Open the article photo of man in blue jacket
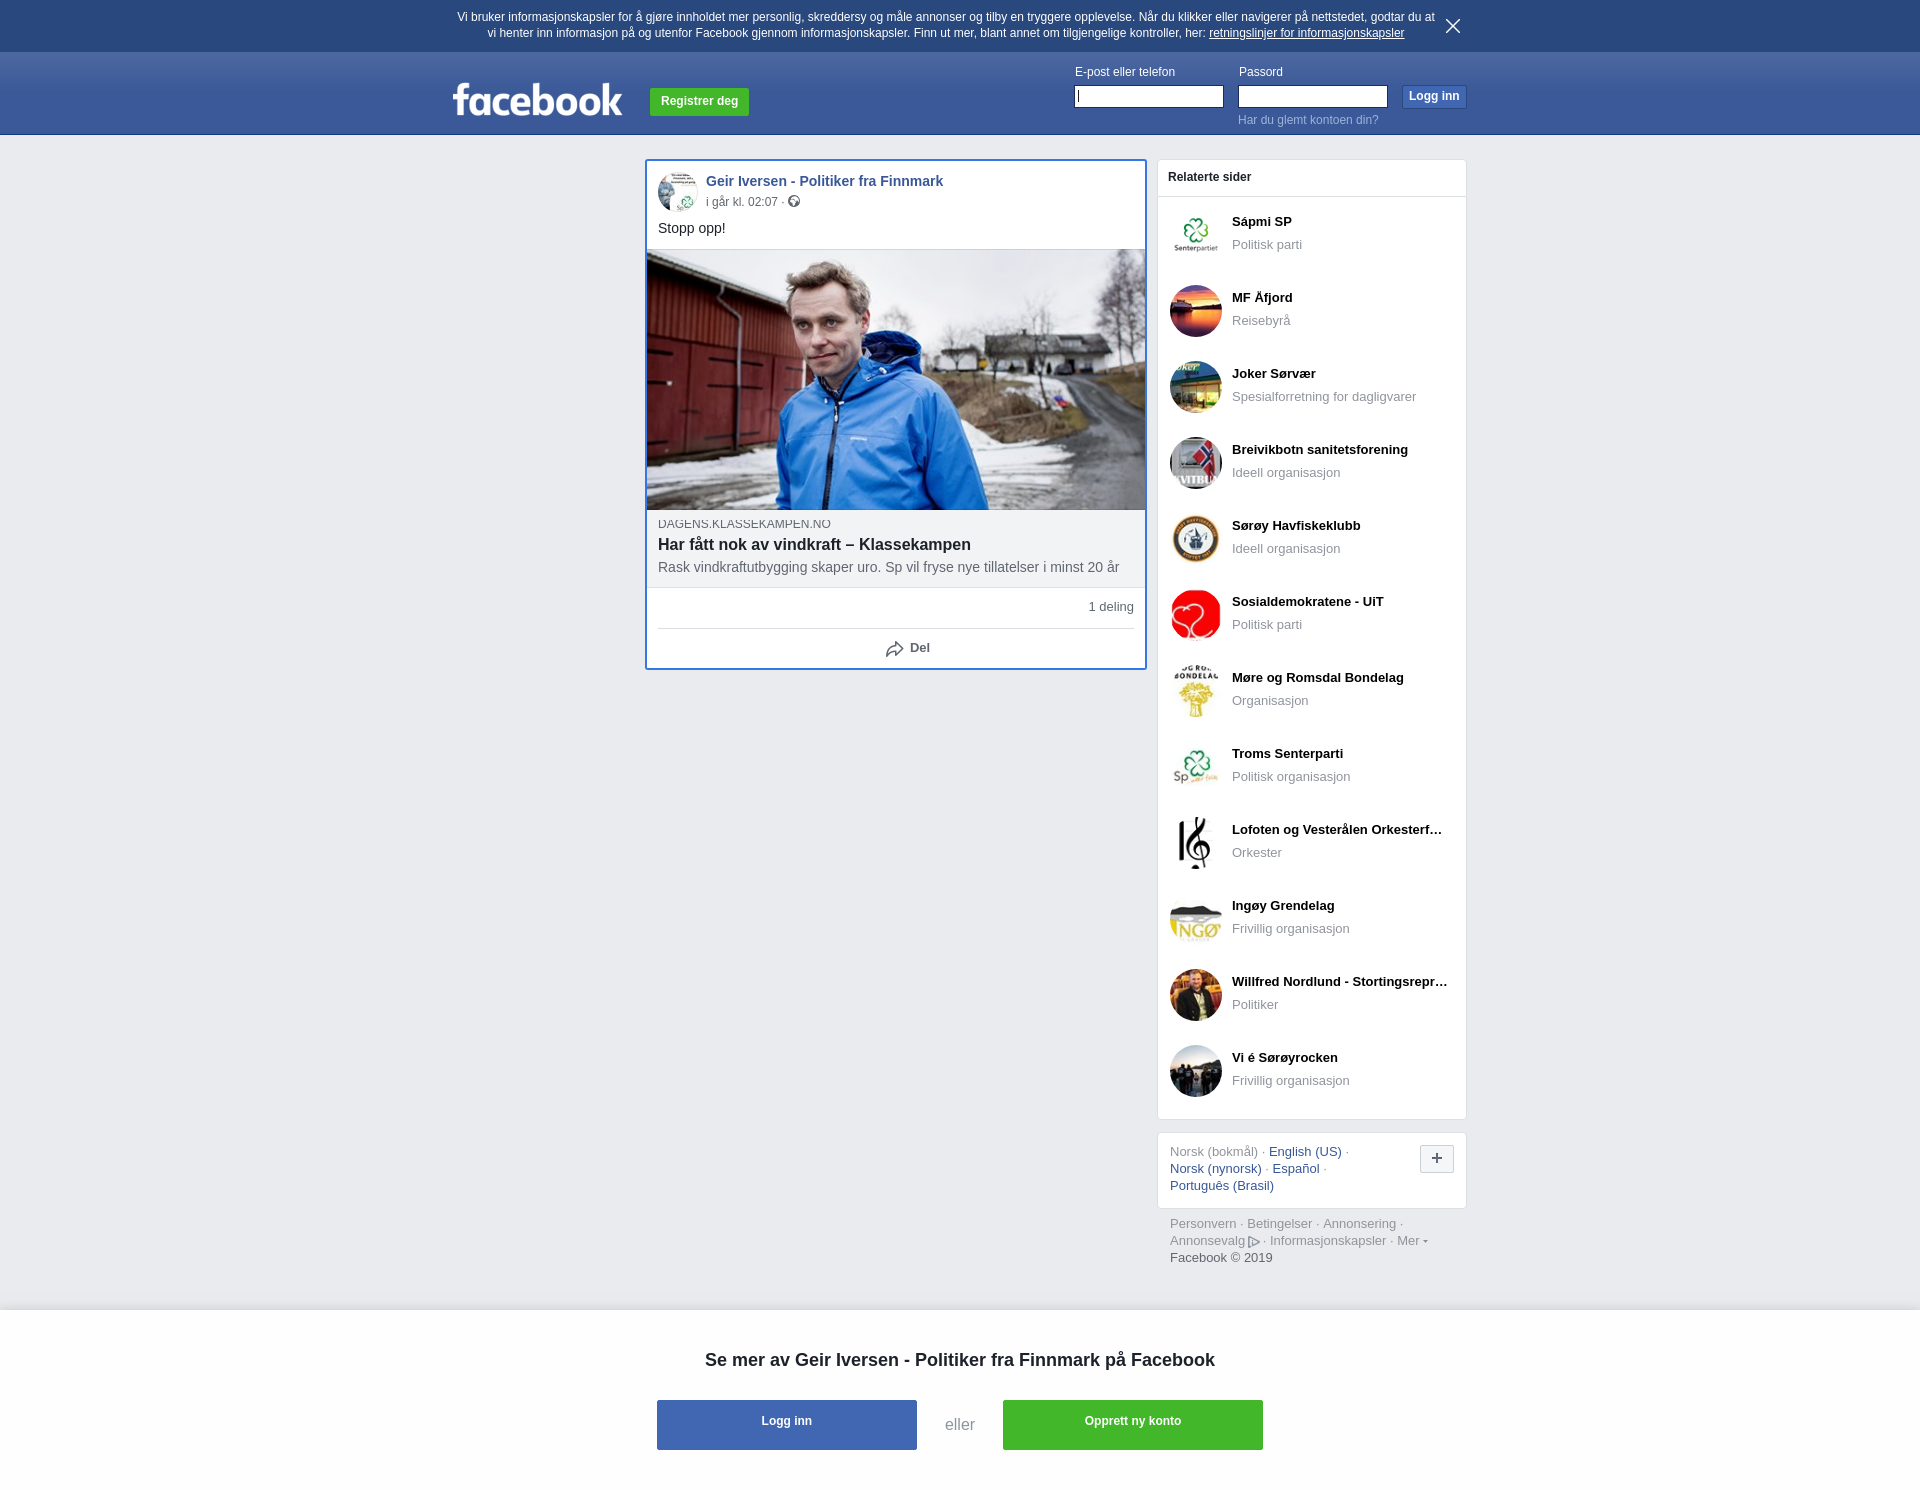The height and width of the screenshot is (1490, 1920). click(896, 380)
